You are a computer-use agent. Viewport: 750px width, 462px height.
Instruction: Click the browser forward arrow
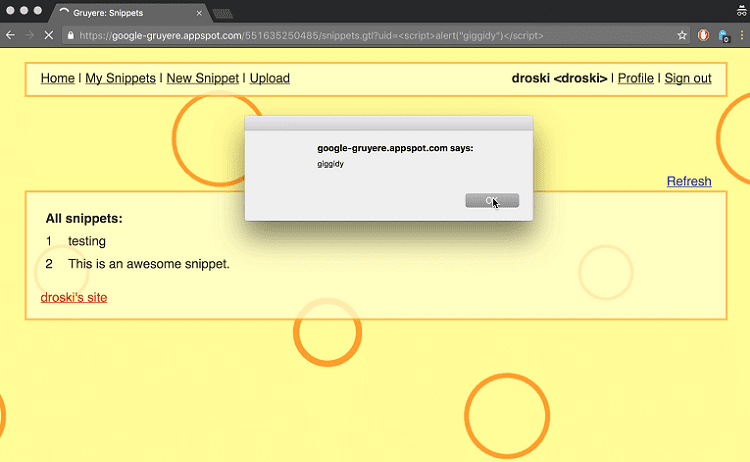[x=30, y=35]
